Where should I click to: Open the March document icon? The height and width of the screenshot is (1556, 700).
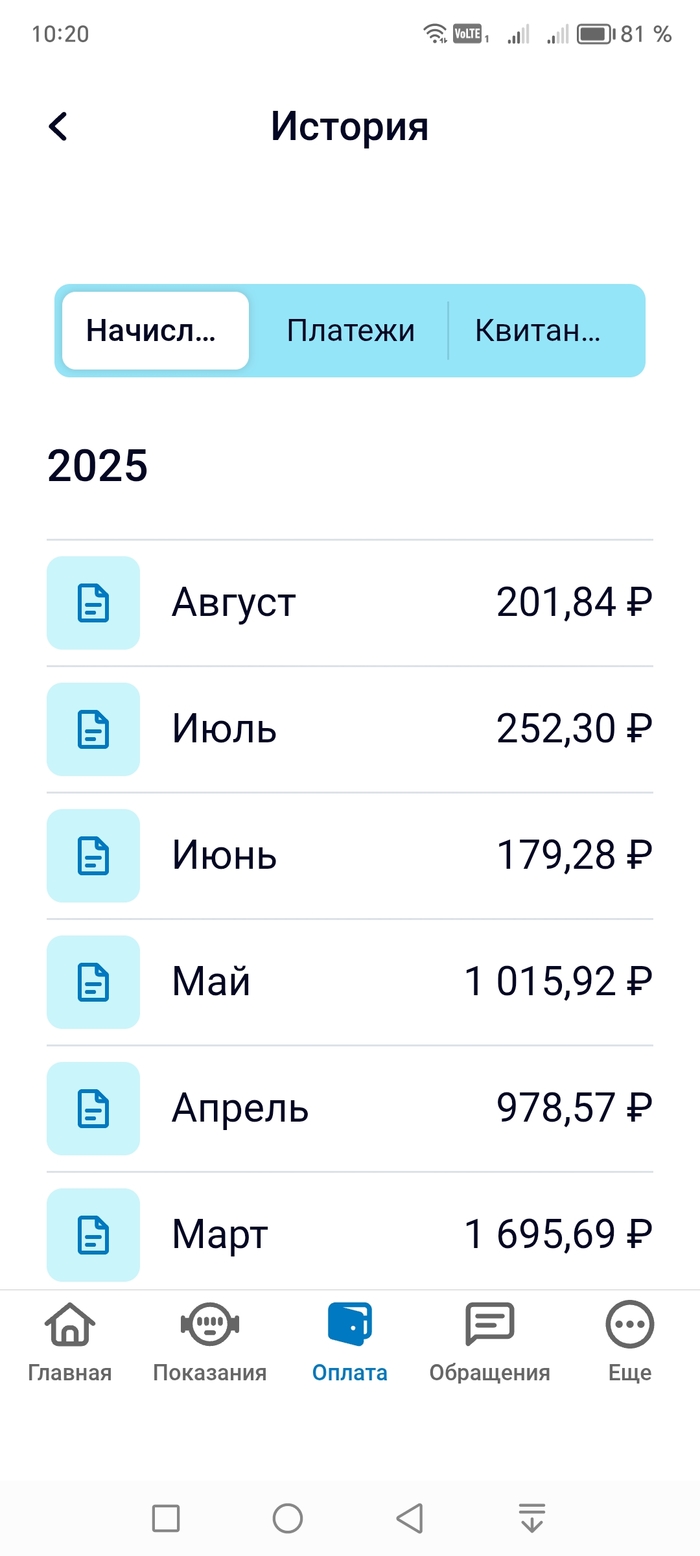tap(93, 1234)
